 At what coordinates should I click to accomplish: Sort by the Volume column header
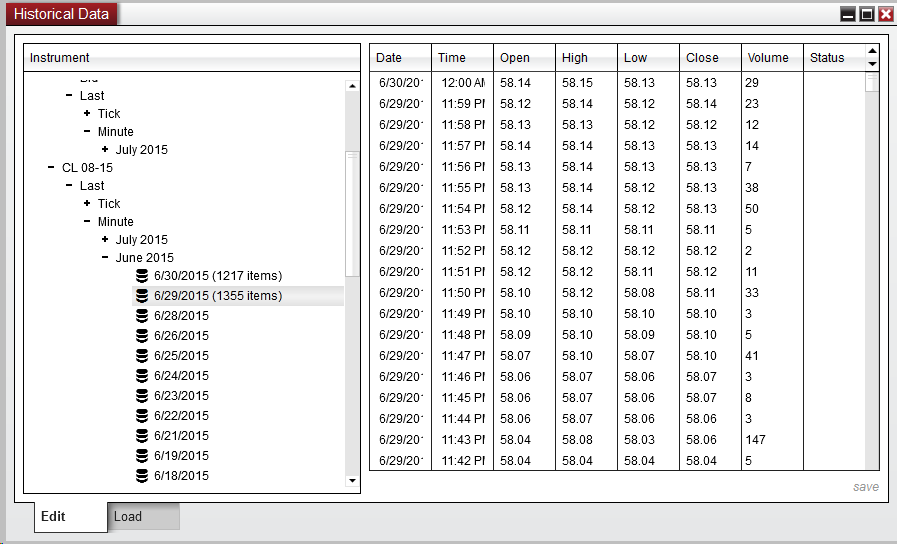click(x=768, y=58)
